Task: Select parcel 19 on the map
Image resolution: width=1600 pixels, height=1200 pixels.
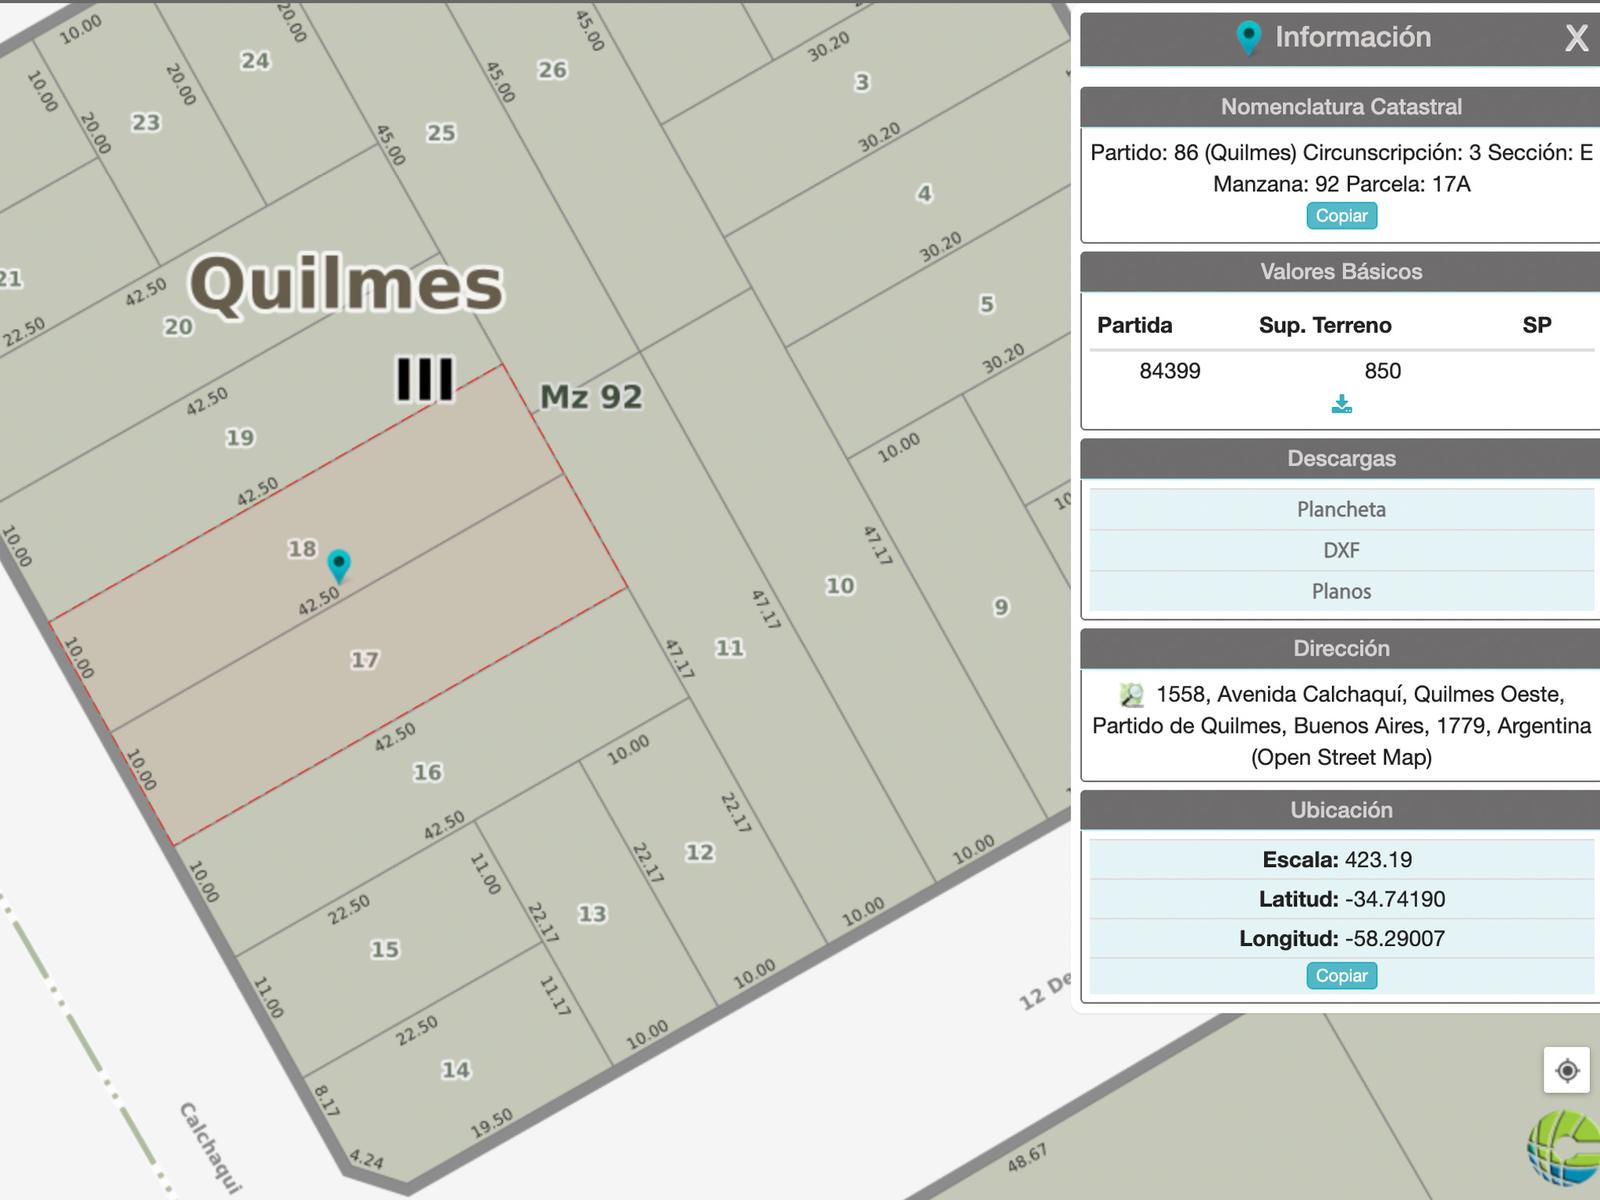Action: click(240, 438)
